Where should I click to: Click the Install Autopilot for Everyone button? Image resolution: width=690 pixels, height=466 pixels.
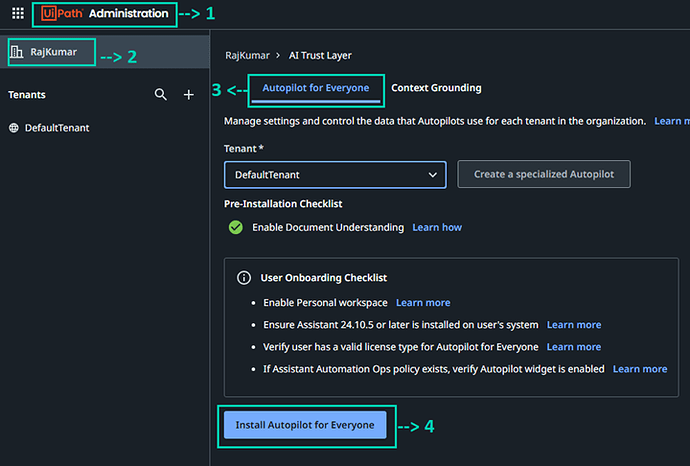tap(305, 425)
